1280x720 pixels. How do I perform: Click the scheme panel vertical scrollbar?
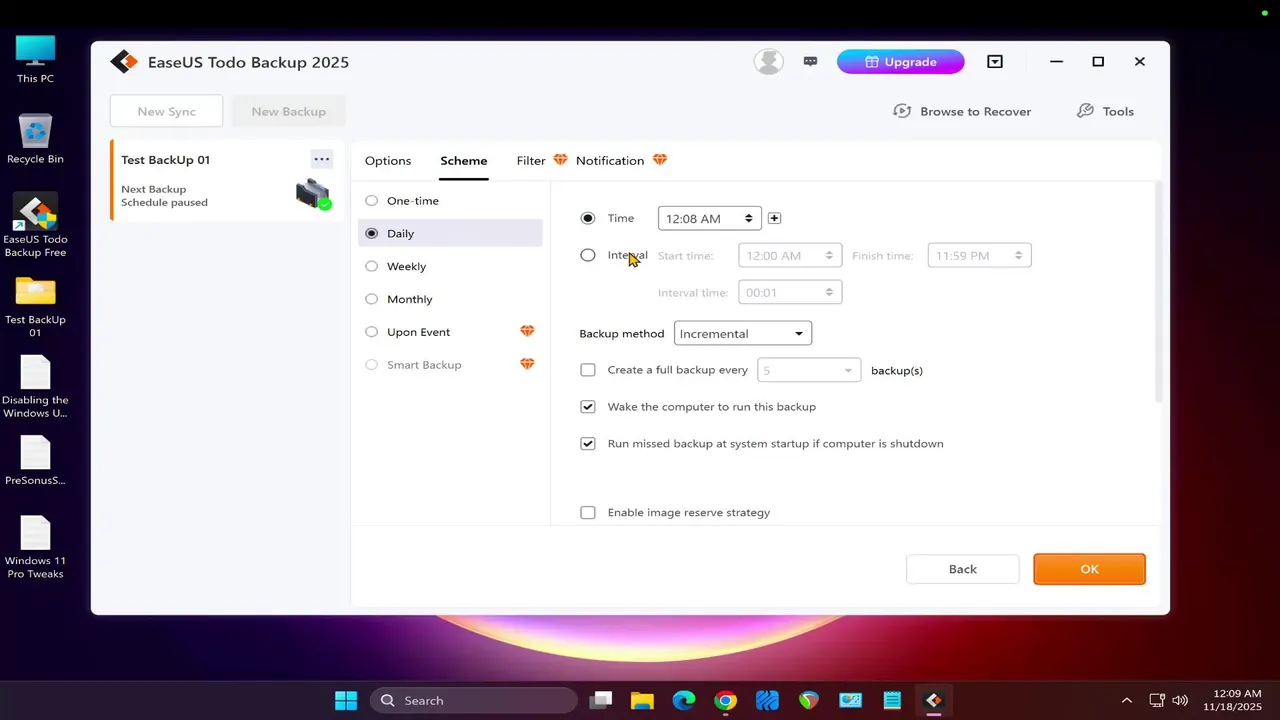(x=1157, y=292)
